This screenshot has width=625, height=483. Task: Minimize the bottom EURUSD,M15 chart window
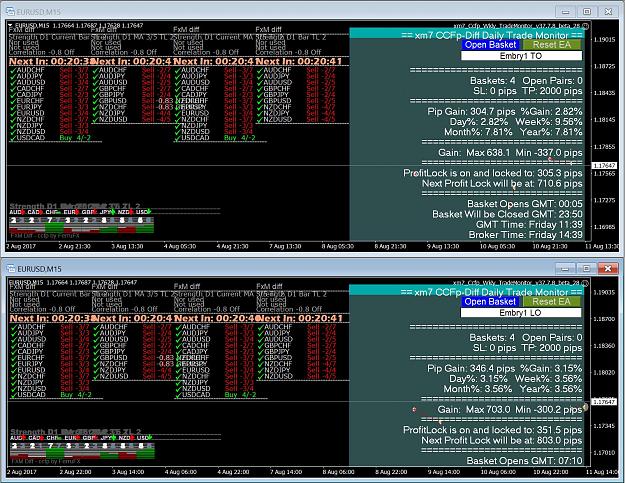pyautogui.click(x=565, y=269)
